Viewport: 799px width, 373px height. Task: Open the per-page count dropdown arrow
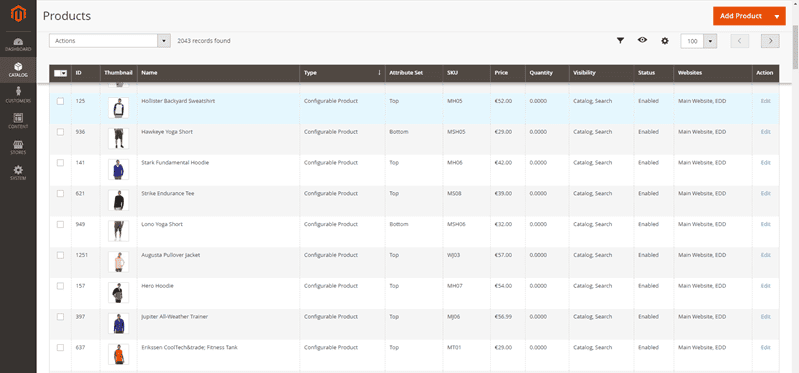(710, 41)
